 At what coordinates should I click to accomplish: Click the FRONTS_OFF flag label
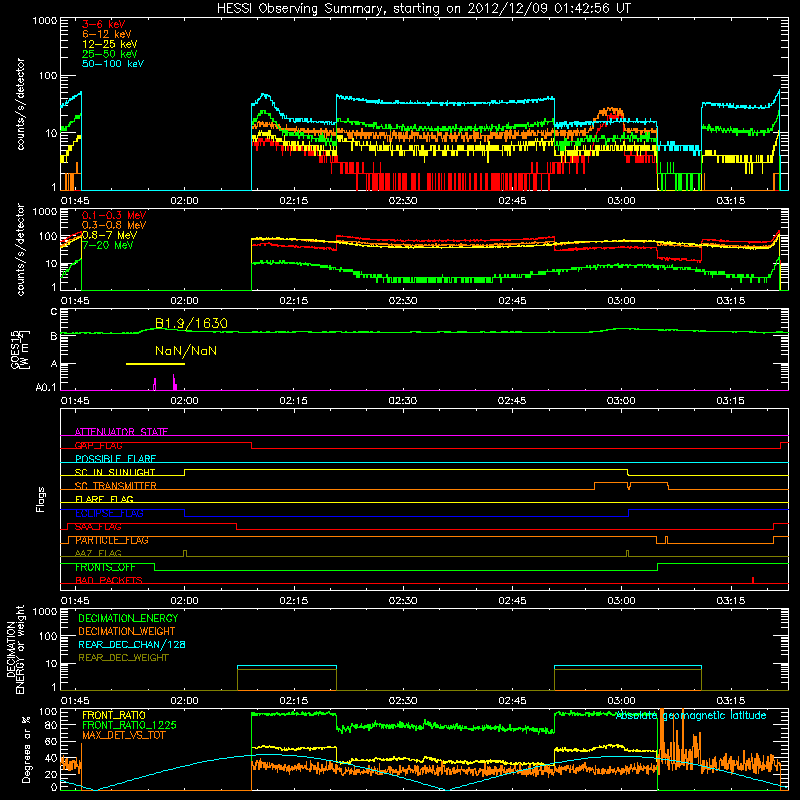point(105,567)
